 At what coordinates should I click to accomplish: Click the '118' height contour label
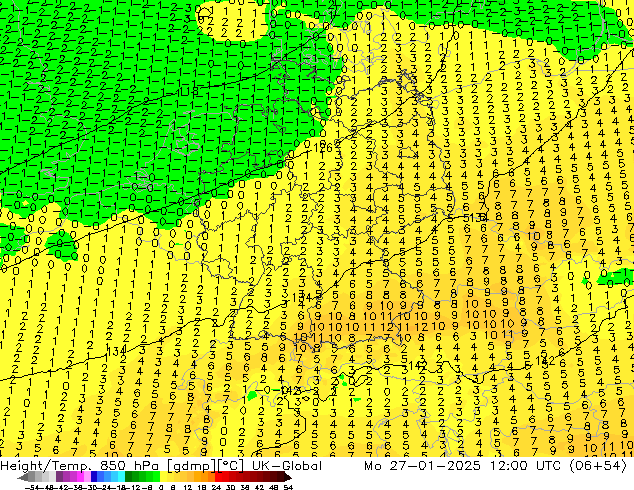189,91
